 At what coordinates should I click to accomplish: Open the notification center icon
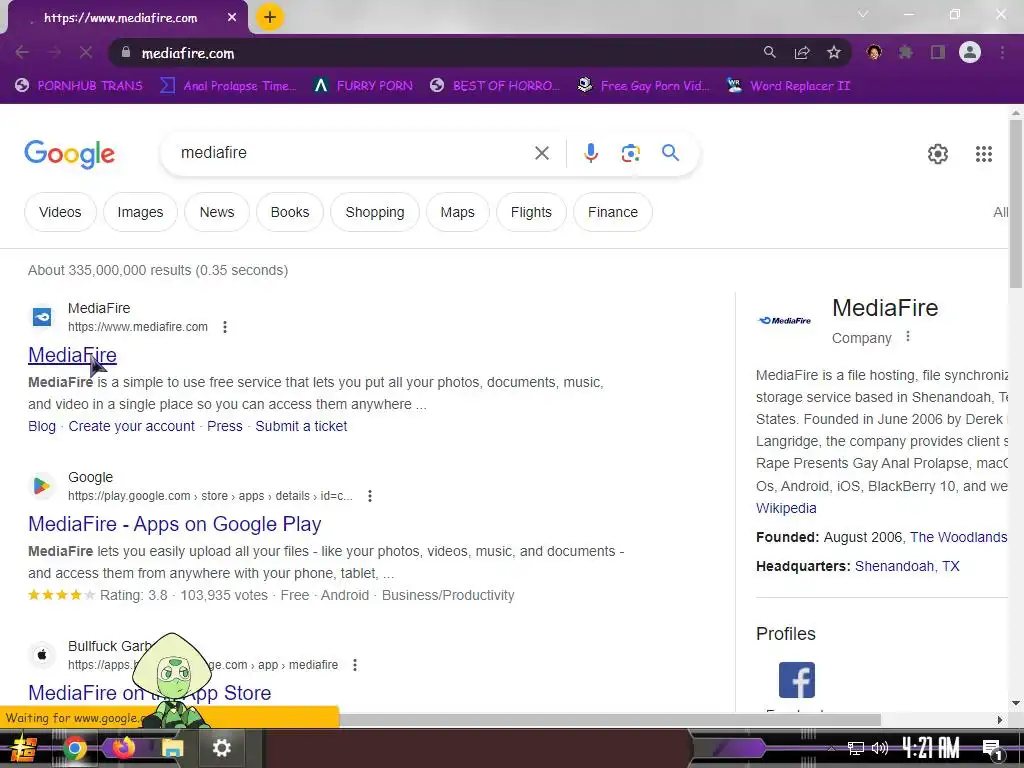click(x=992, y=748)
